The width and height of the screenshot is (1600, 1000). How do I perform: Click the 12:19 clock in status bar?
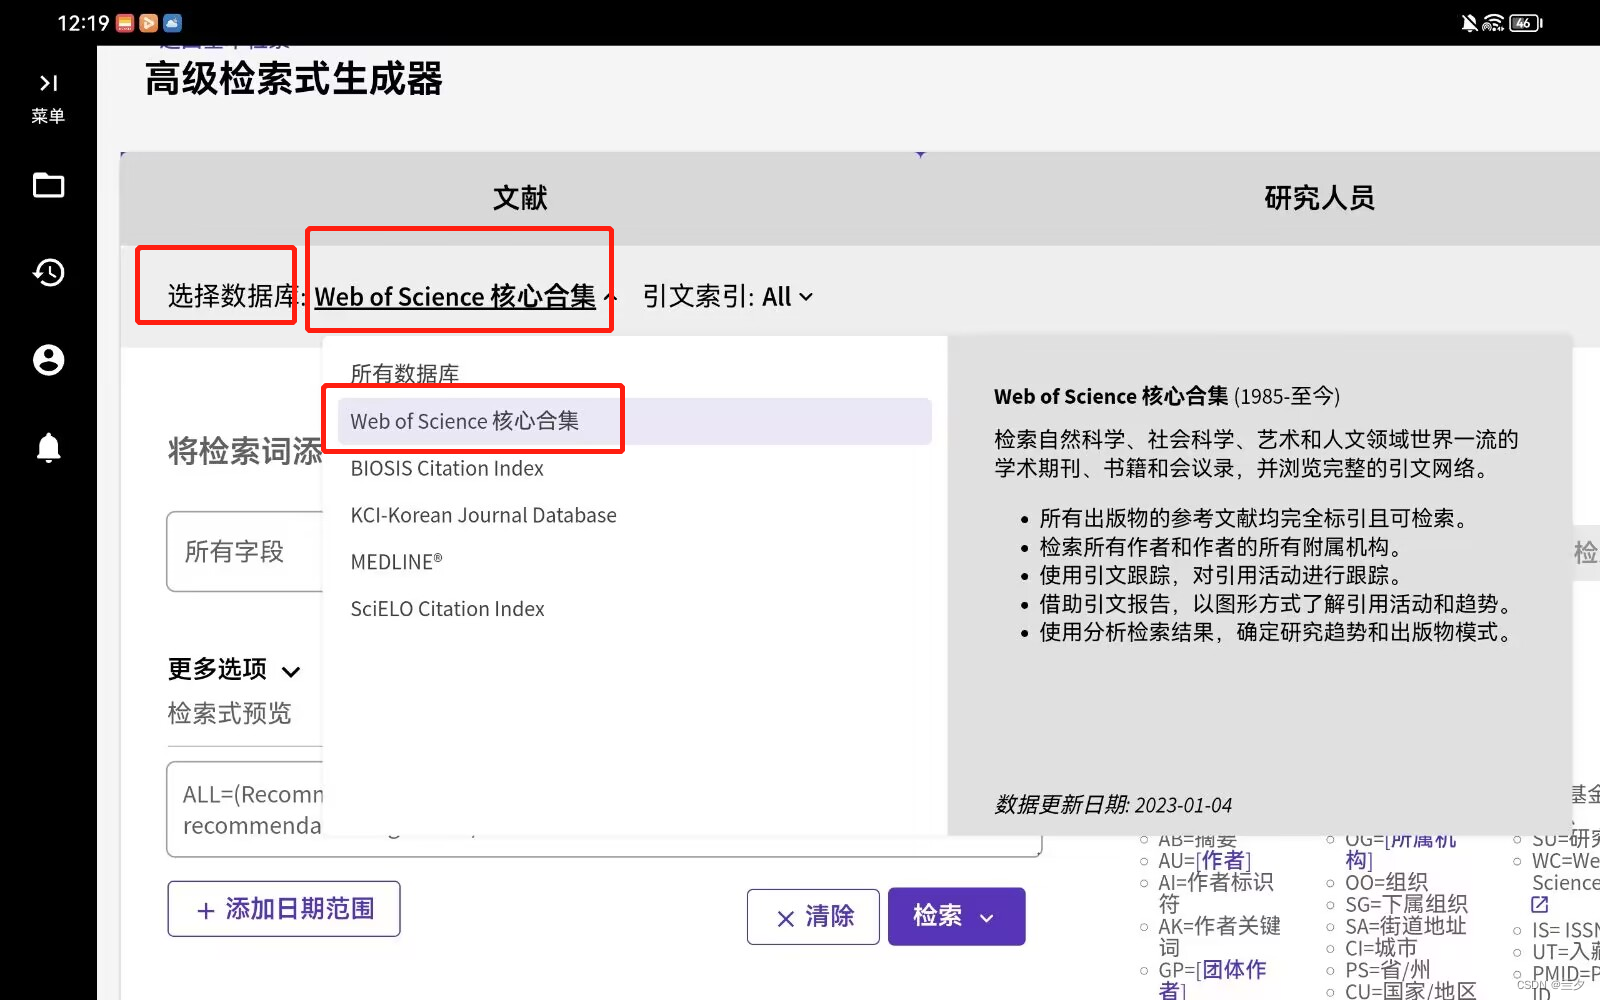tap(83, 23)
